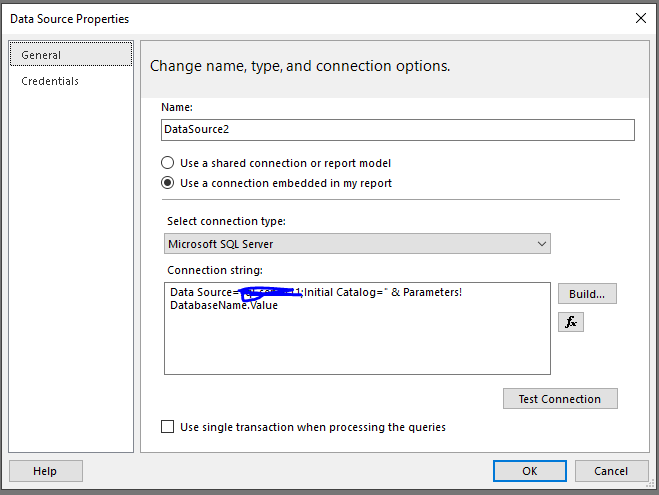Viewport: 659px width, 495px height.
Task: Click the Build... button
Action: (587, 294)
